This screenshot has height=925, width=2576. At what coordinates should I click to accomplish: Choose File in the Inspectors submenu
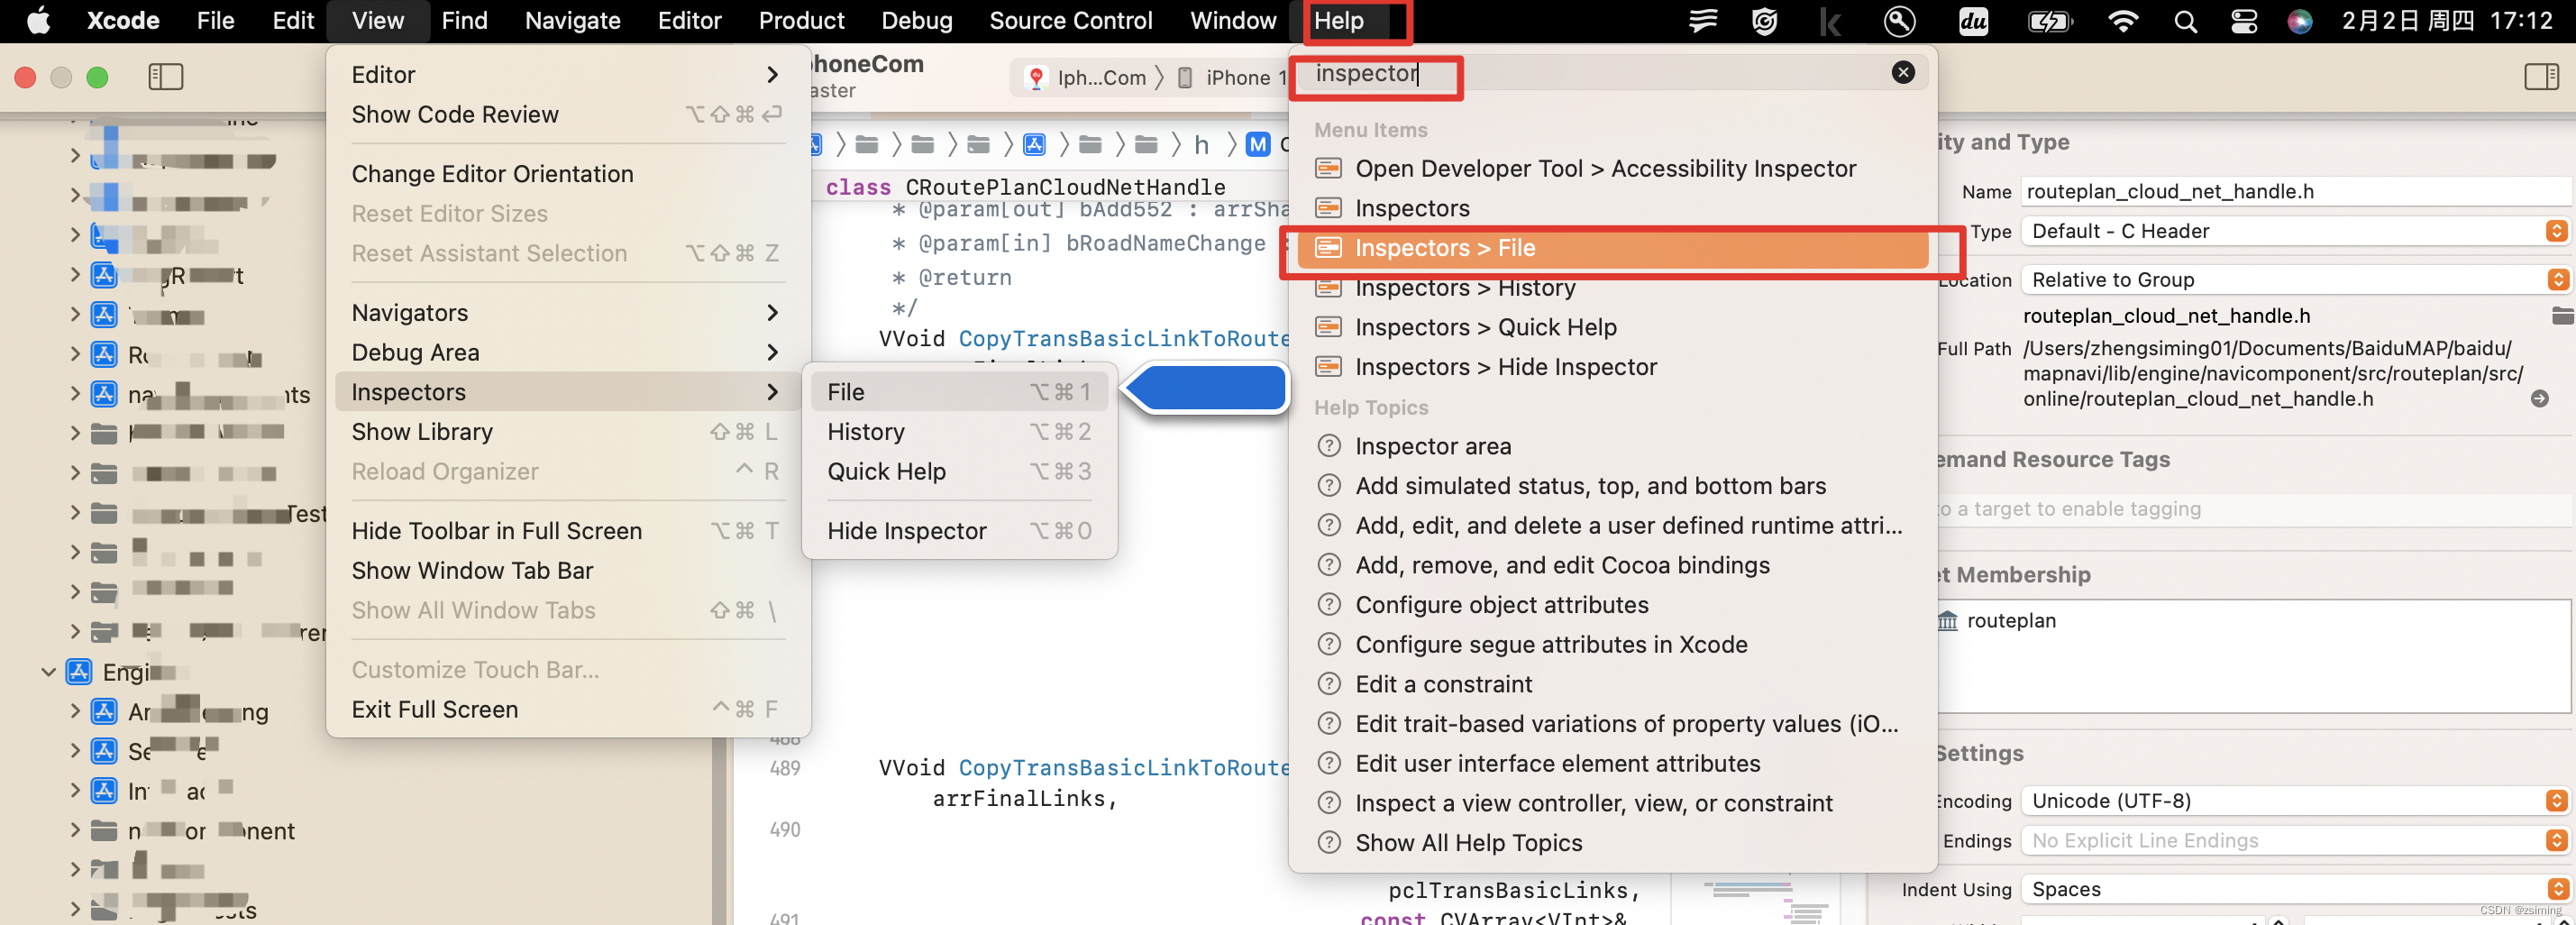pos(958,392)
